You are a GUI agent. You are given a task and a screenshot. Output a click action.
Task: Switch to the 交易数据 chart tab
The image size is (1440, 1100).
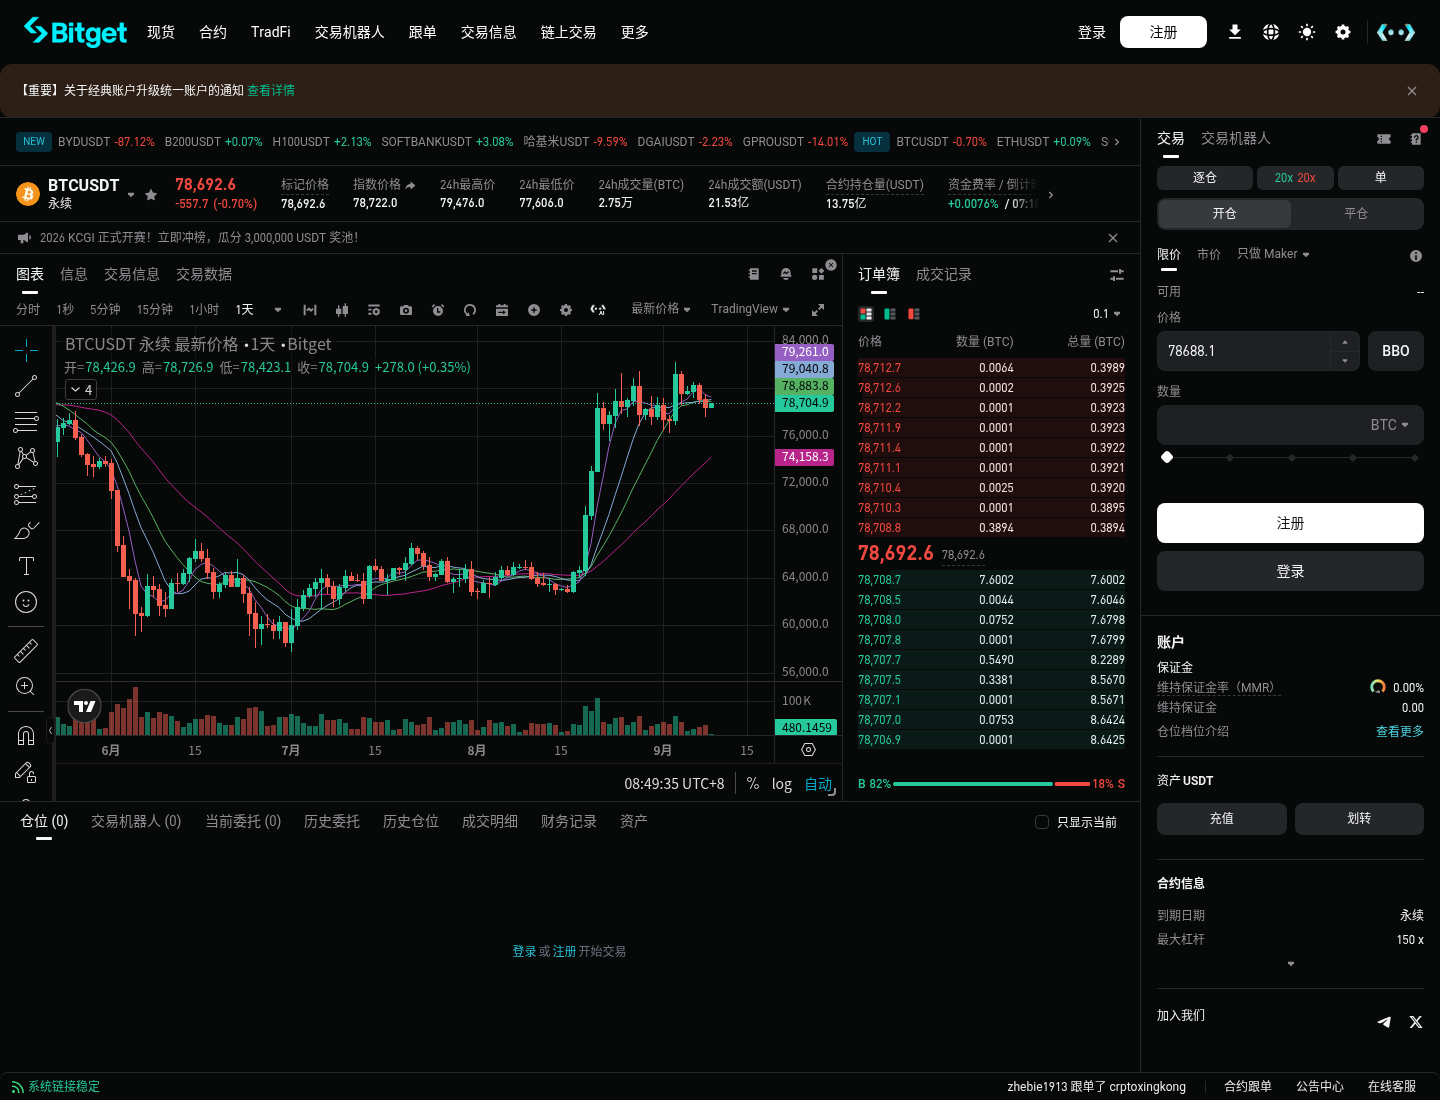click(x=204, y=274)
